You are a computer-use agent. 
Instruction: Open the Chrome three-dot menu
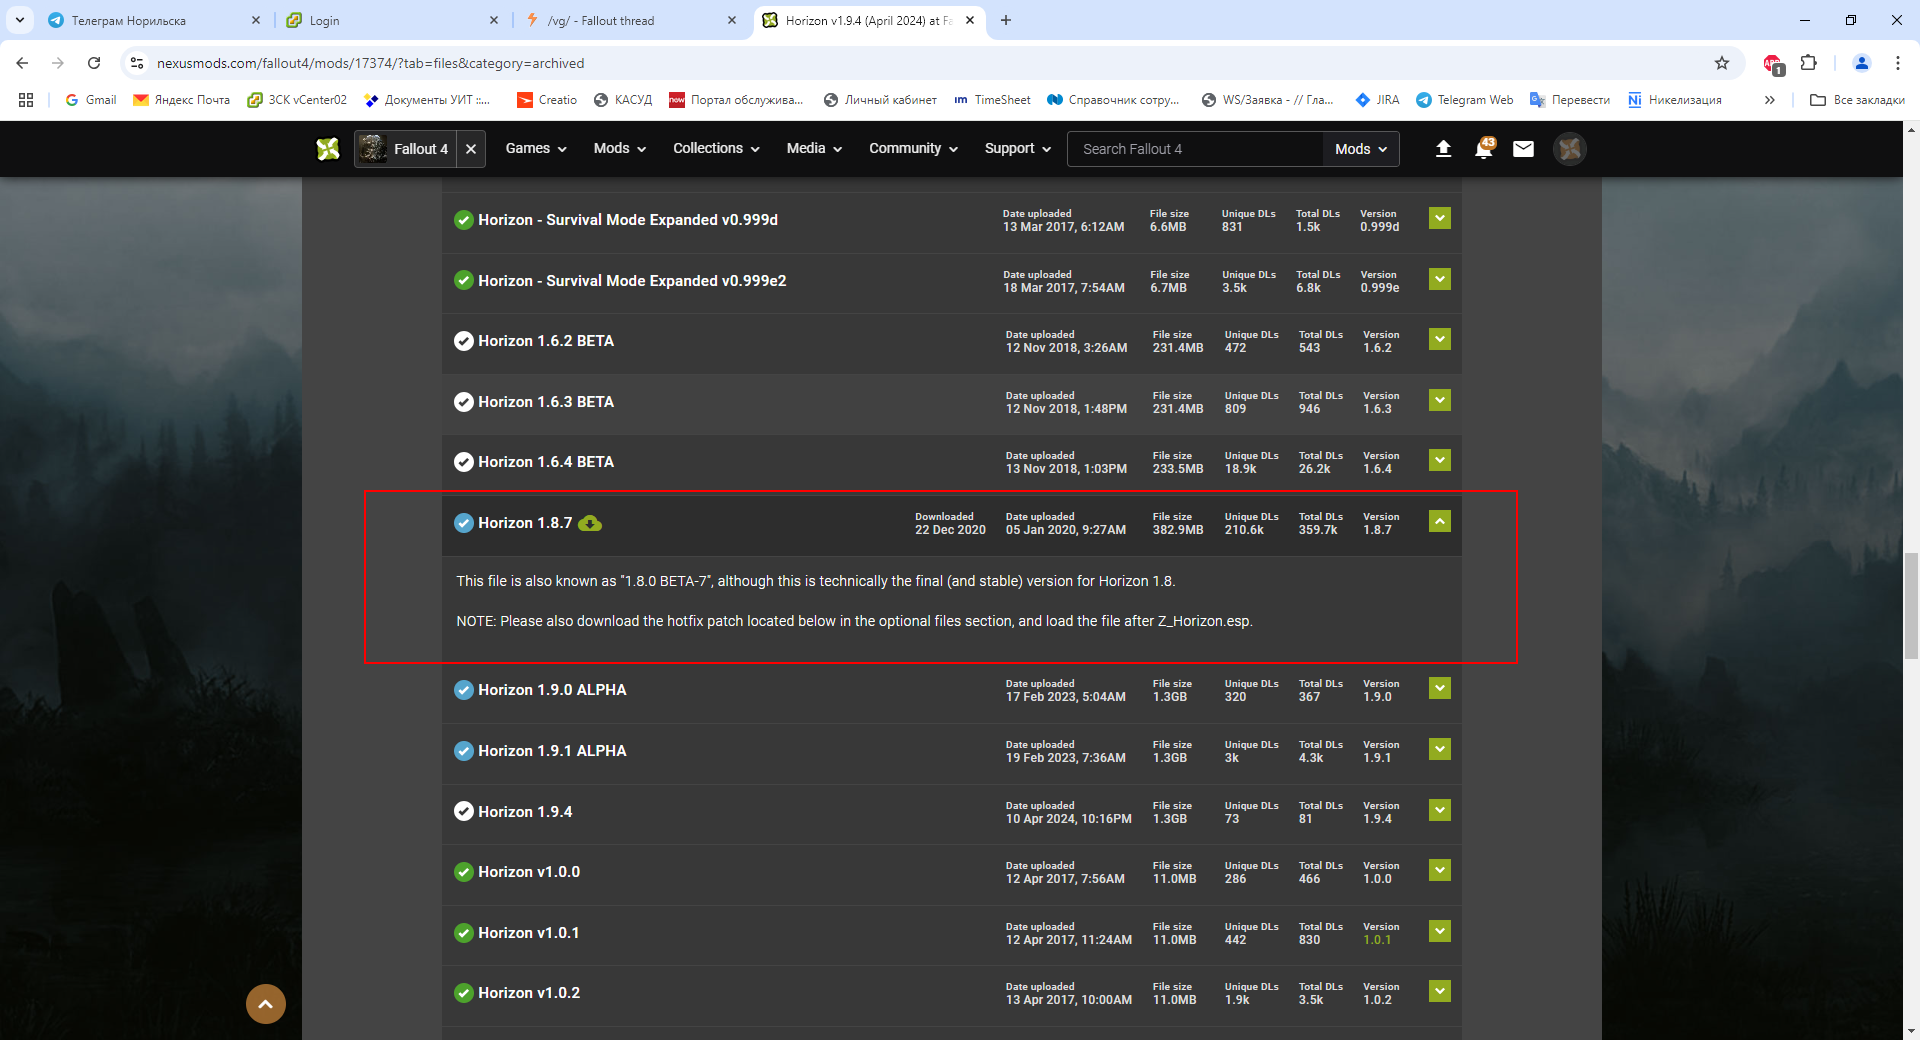tap(1898, 63)
